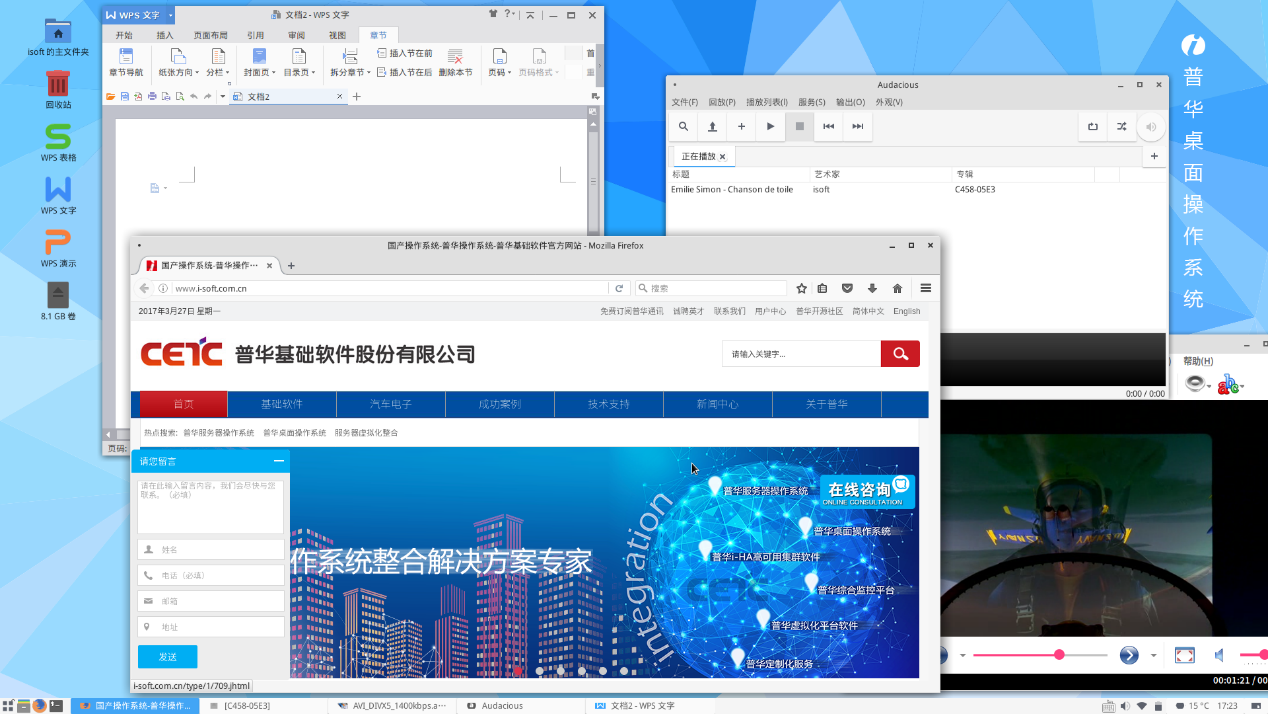The image size is (1268, 714).
Task: Reload page in Firefox
Action: tap(620, 288)
